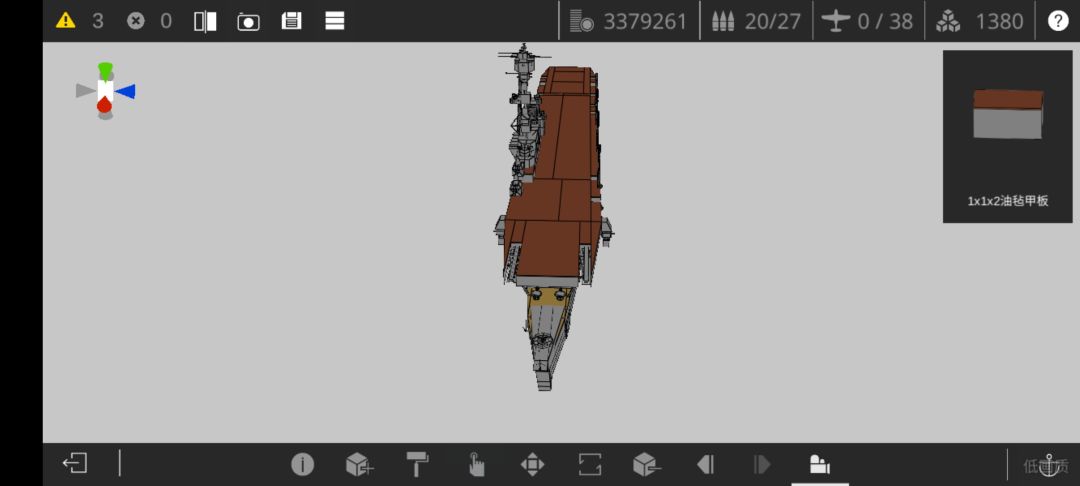The width and height of the screenshot is (1080, 486).
Task: Switch to the ship parts tab icon
Action: point(820,465)
